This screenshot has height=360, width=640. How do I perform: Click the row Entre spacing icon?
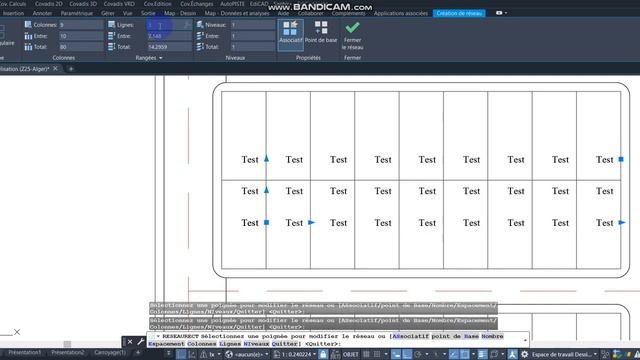[111, 36]
